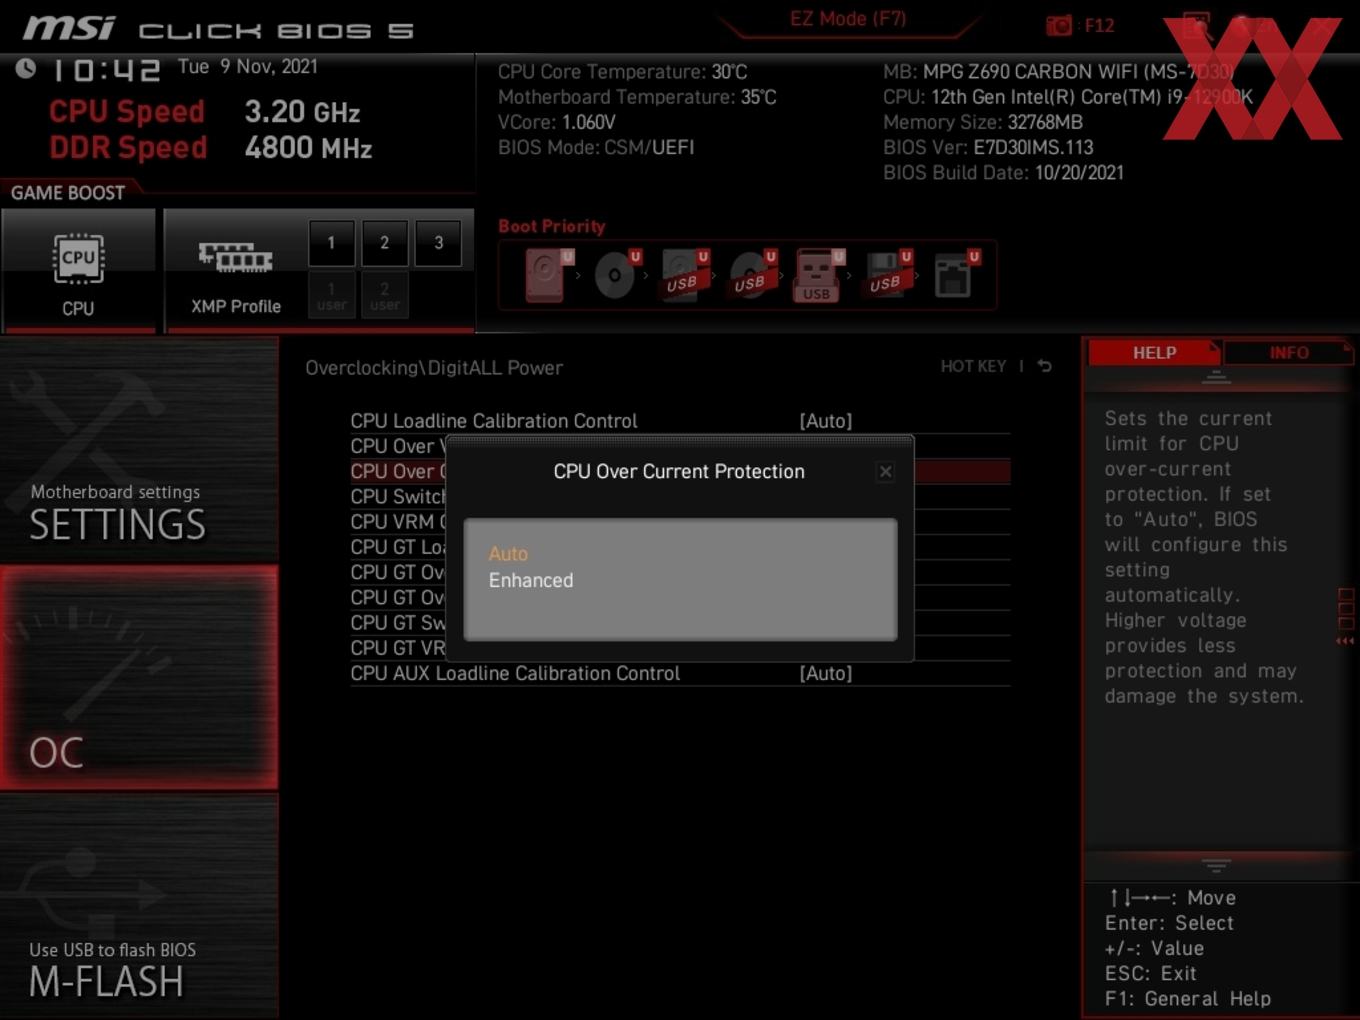Select the USB floppy boot device icon
Screen dimensions: 1360x1020
(x=887, y=275)
